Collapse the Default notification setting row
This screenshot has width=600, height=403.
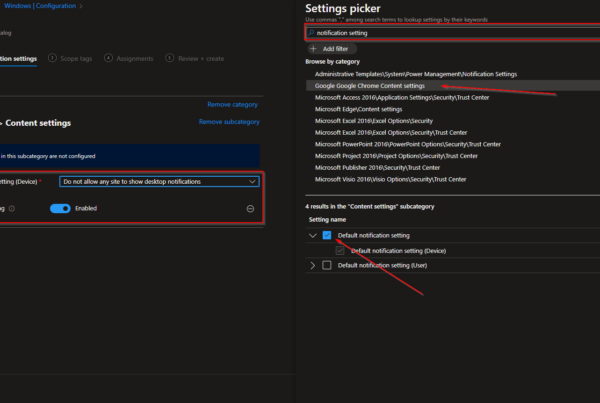pyautogui.click(x=313, y=235)
